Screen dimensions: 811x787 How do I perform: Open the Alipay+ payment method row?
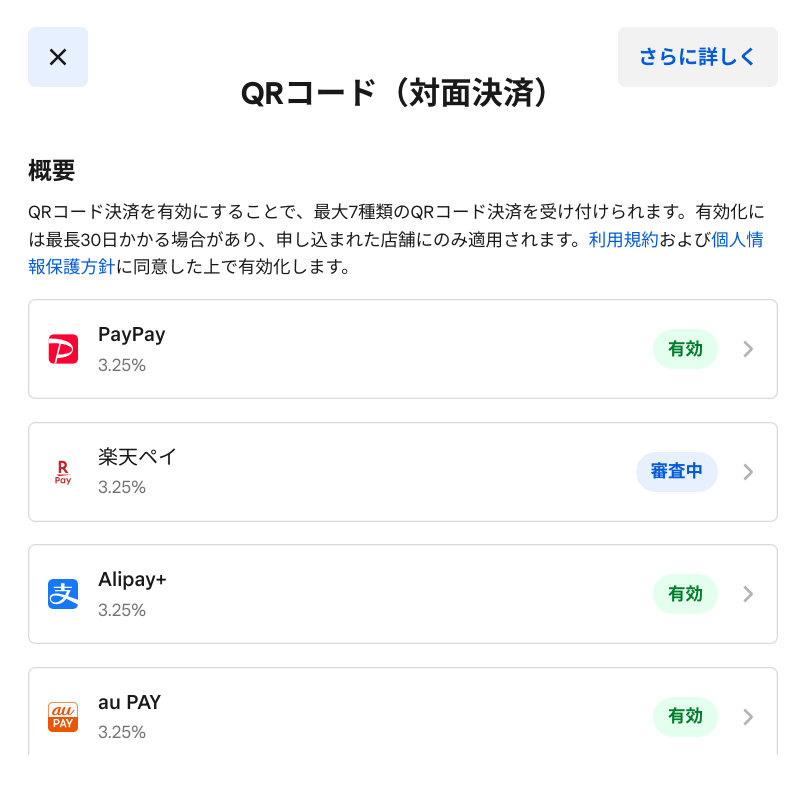pos(400,594)
